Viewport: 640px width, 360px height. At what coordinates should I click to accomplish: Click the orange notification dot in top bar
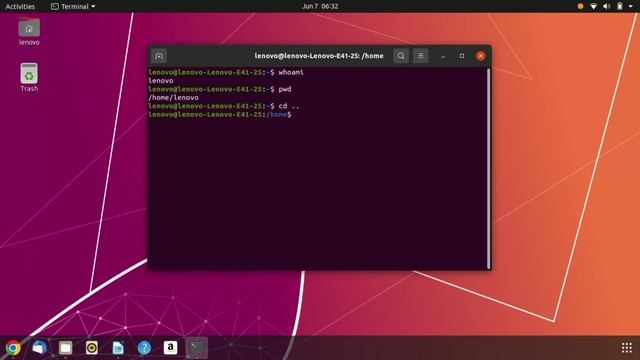pyautogui.click(x=580, y=6)
